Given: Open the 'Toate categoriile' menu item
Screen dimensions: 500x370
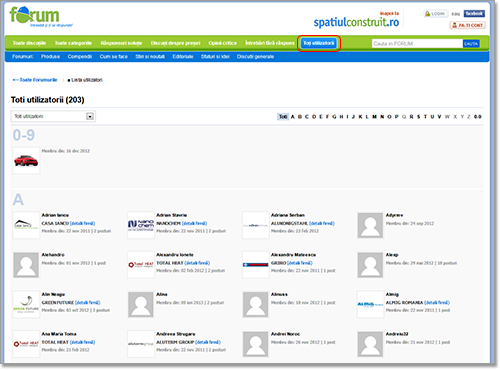Looking at the screenshot, I should tap(73, 43).
